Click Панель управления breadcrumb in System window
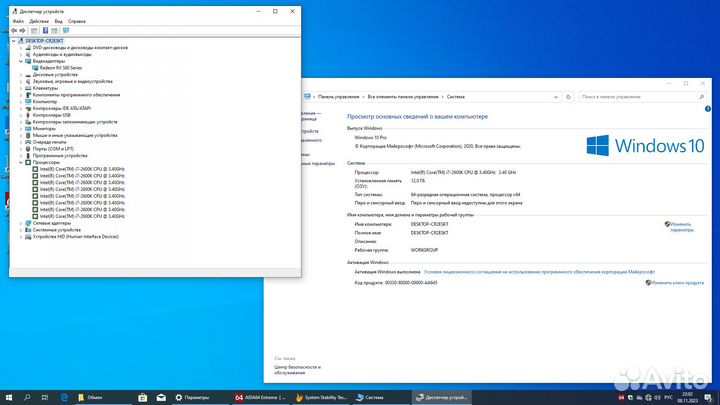This screenshot has width=720, height=405. 338,97
